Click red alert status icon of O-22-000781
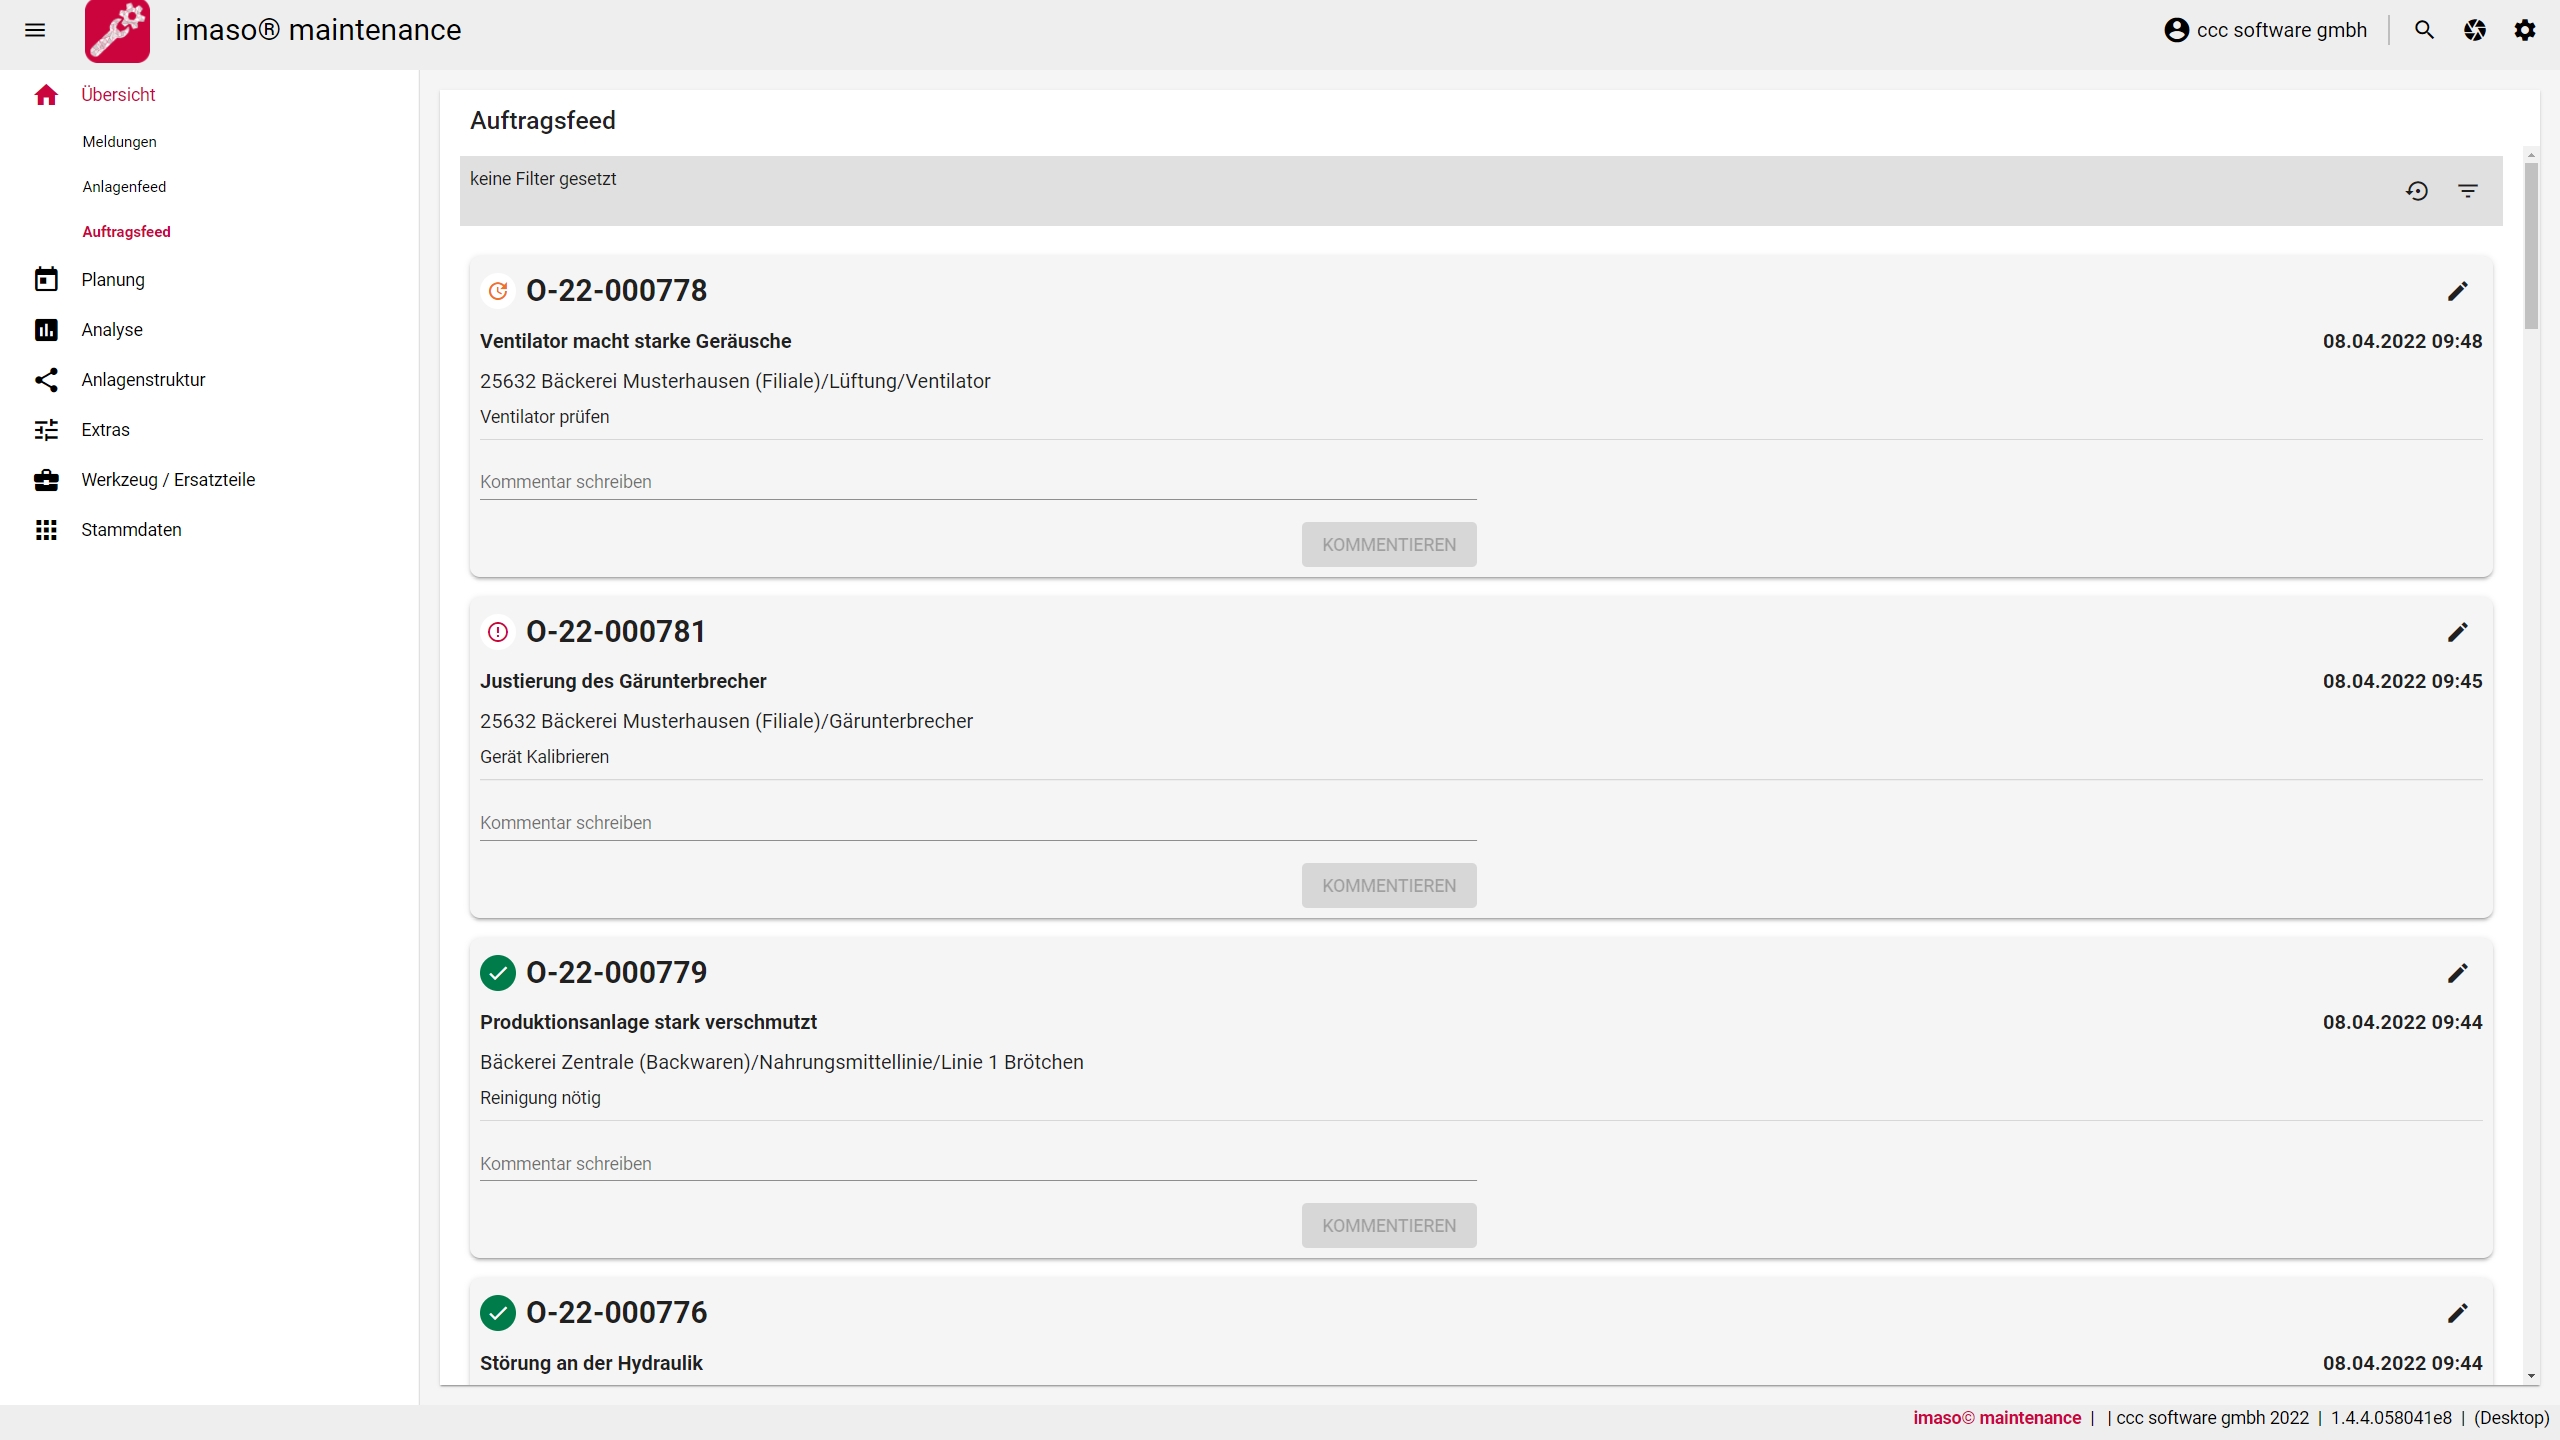This screenshot has height=1440, width=2560. pyautogui.click(x=498, y=632)
